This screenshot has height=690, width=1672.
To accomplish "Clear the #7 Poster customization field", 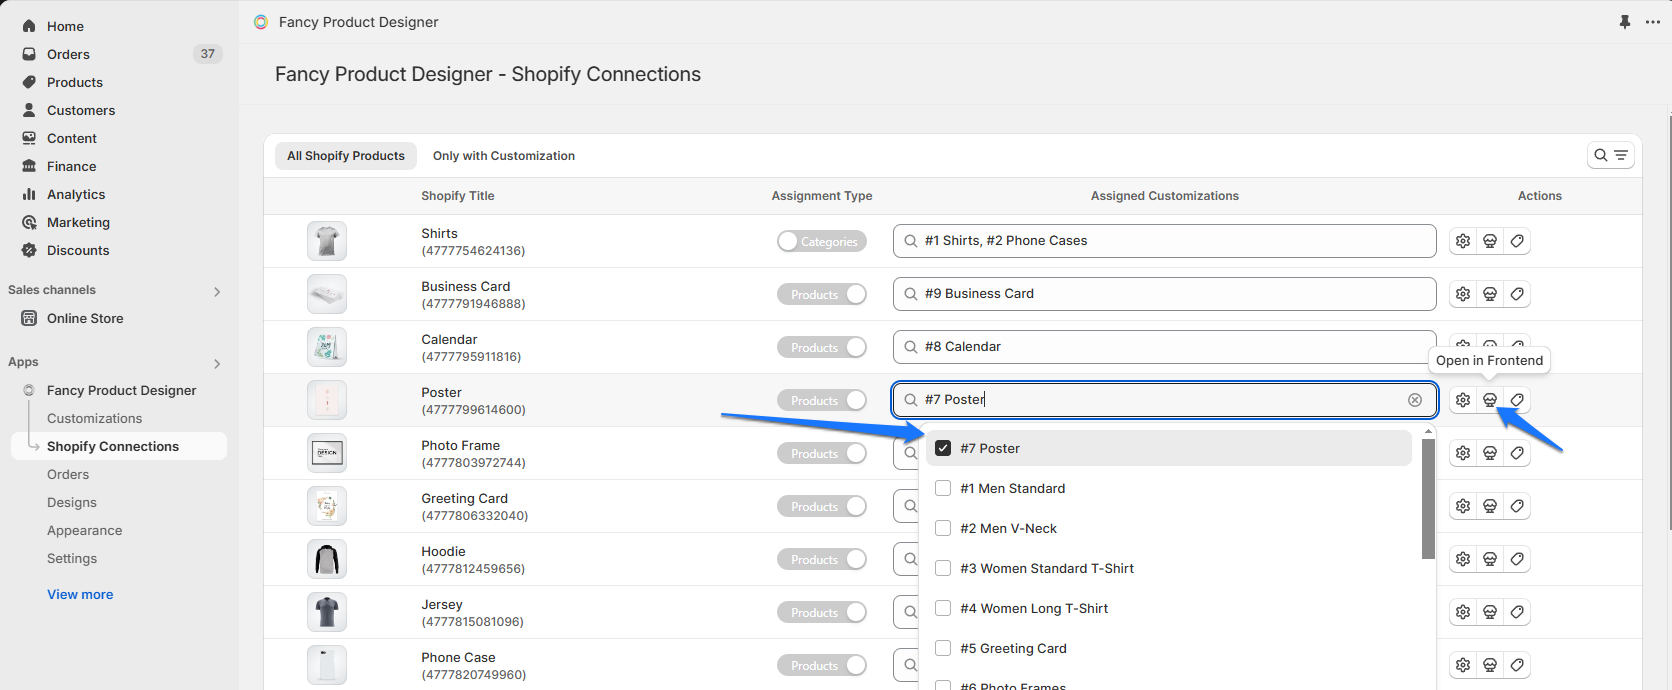I will pos(1415,400).
